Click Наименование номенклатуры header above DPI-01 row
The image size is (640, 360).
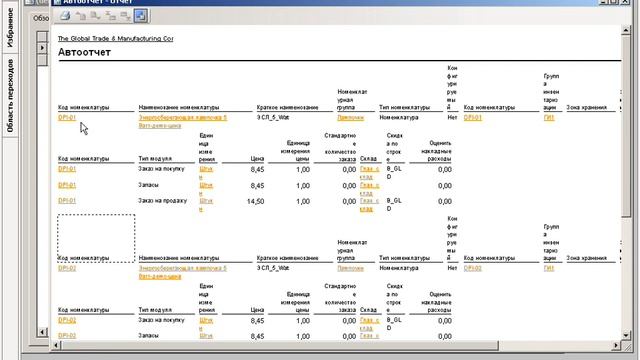click(x=179, y=107)
